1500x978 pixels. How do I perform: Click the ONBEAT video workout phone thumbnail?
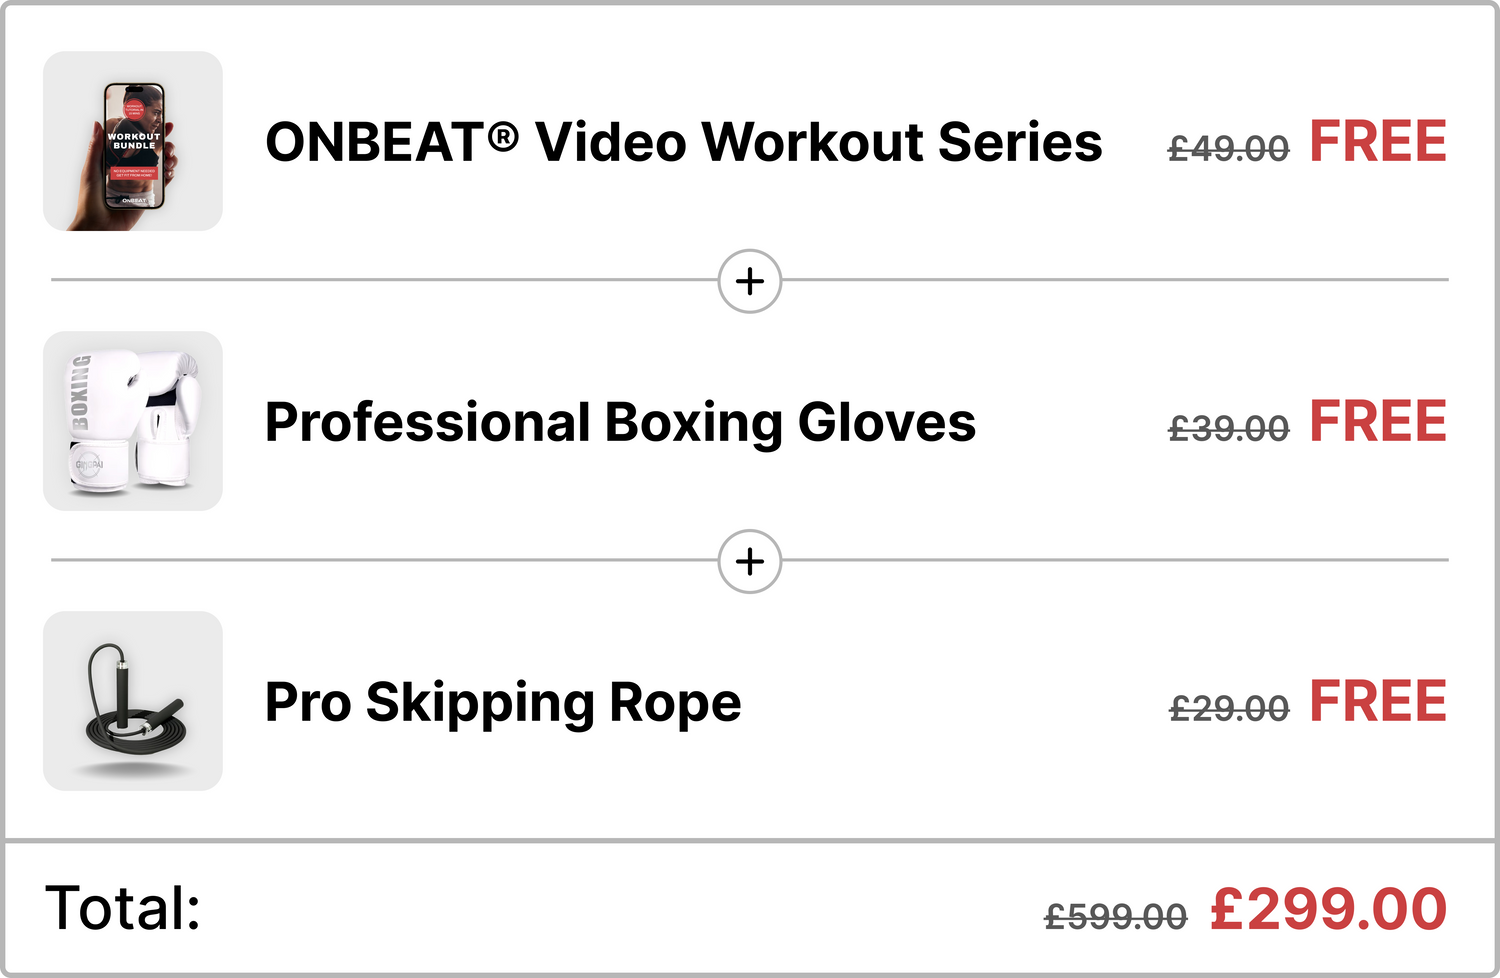(x=133, y=141)
